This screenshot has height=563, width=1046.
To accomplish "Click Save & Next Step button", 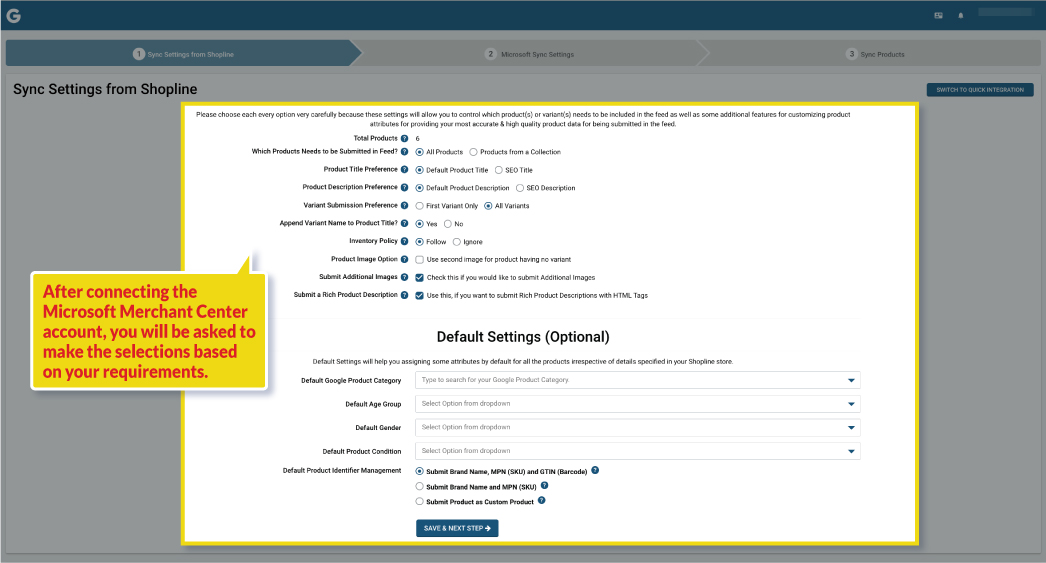I will point(457,528).
